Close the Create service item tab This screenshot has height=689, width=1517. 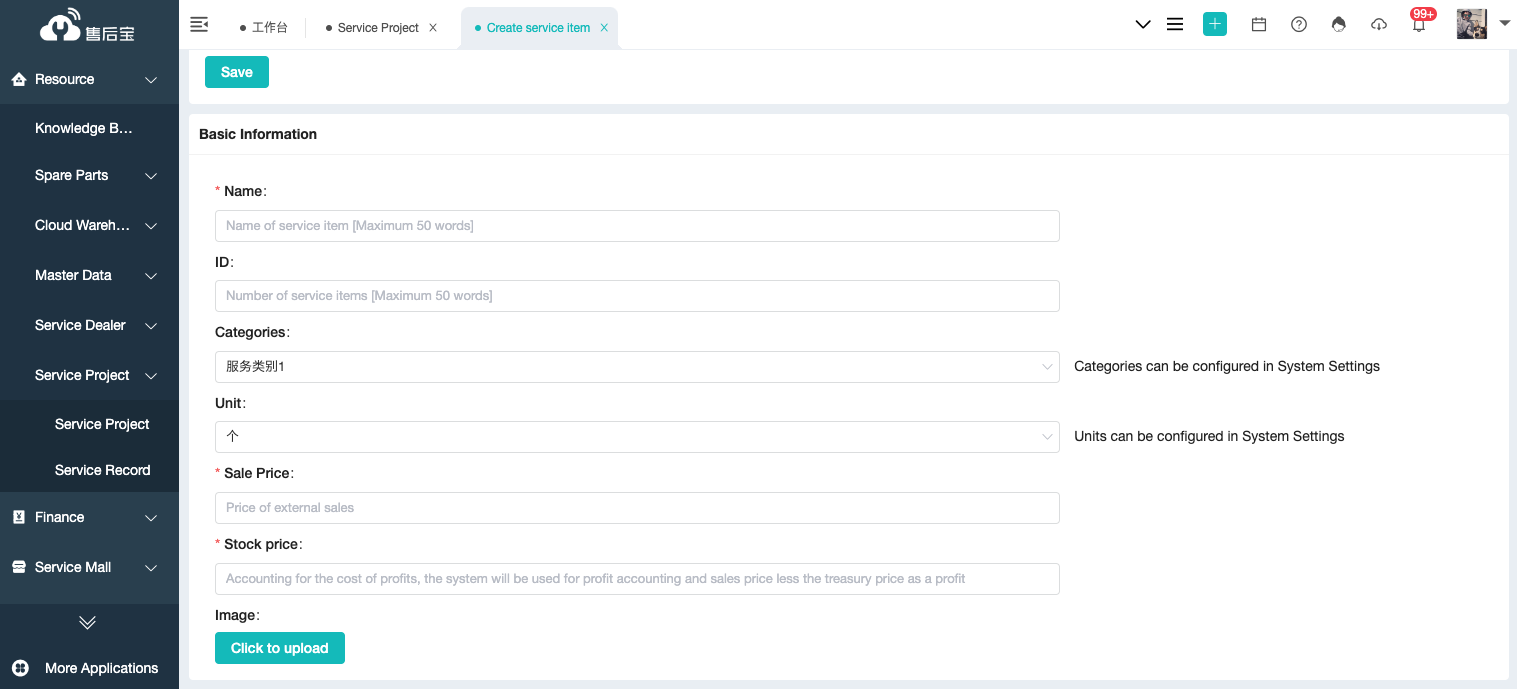pos(604,28)
